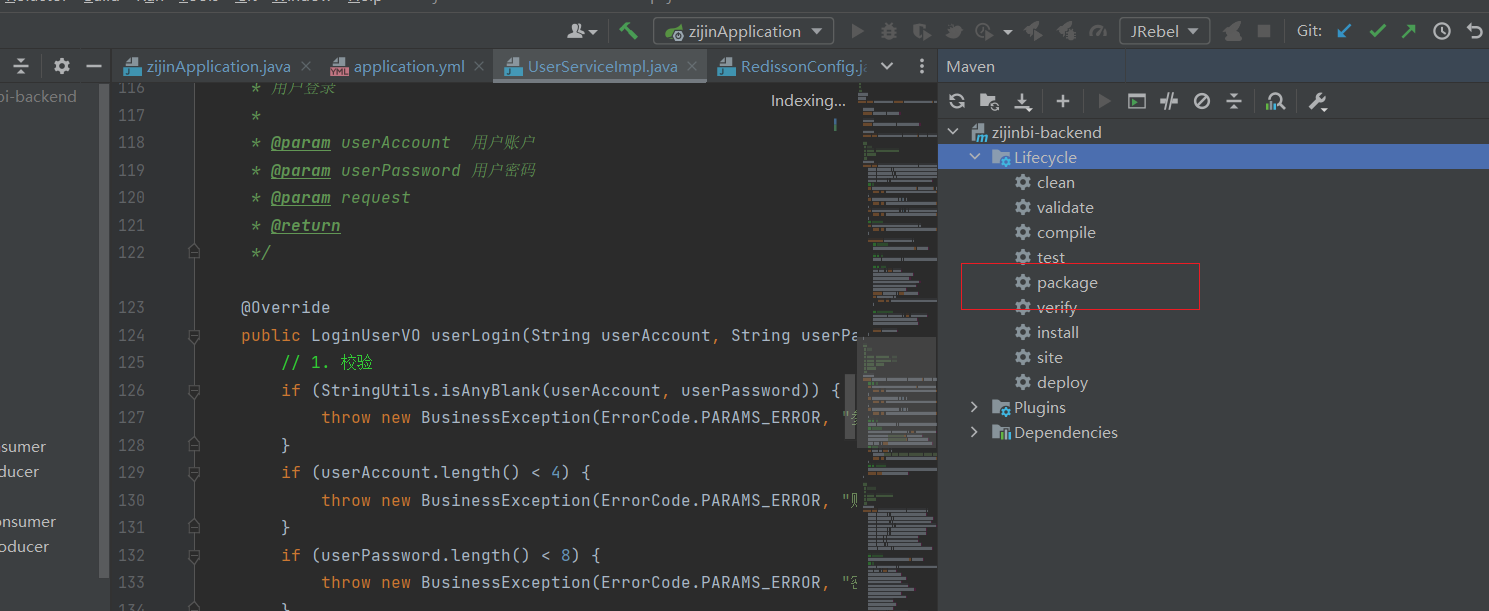1489x611 pixels.
Task: Collapse the Lifecycle node
Action: [975, 157]
